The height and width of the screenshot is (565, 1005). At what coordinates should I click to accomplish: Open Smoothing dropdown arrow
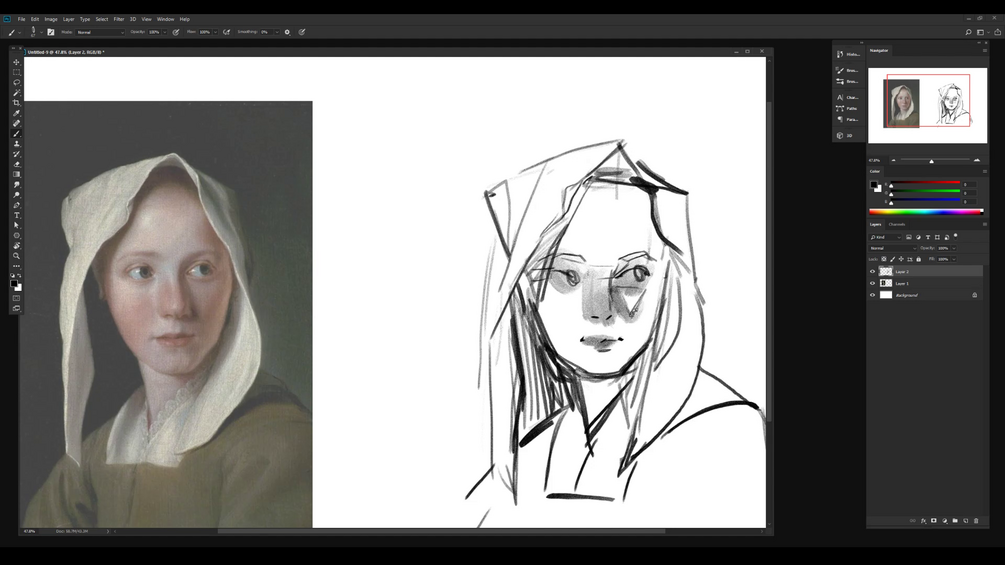277,32
